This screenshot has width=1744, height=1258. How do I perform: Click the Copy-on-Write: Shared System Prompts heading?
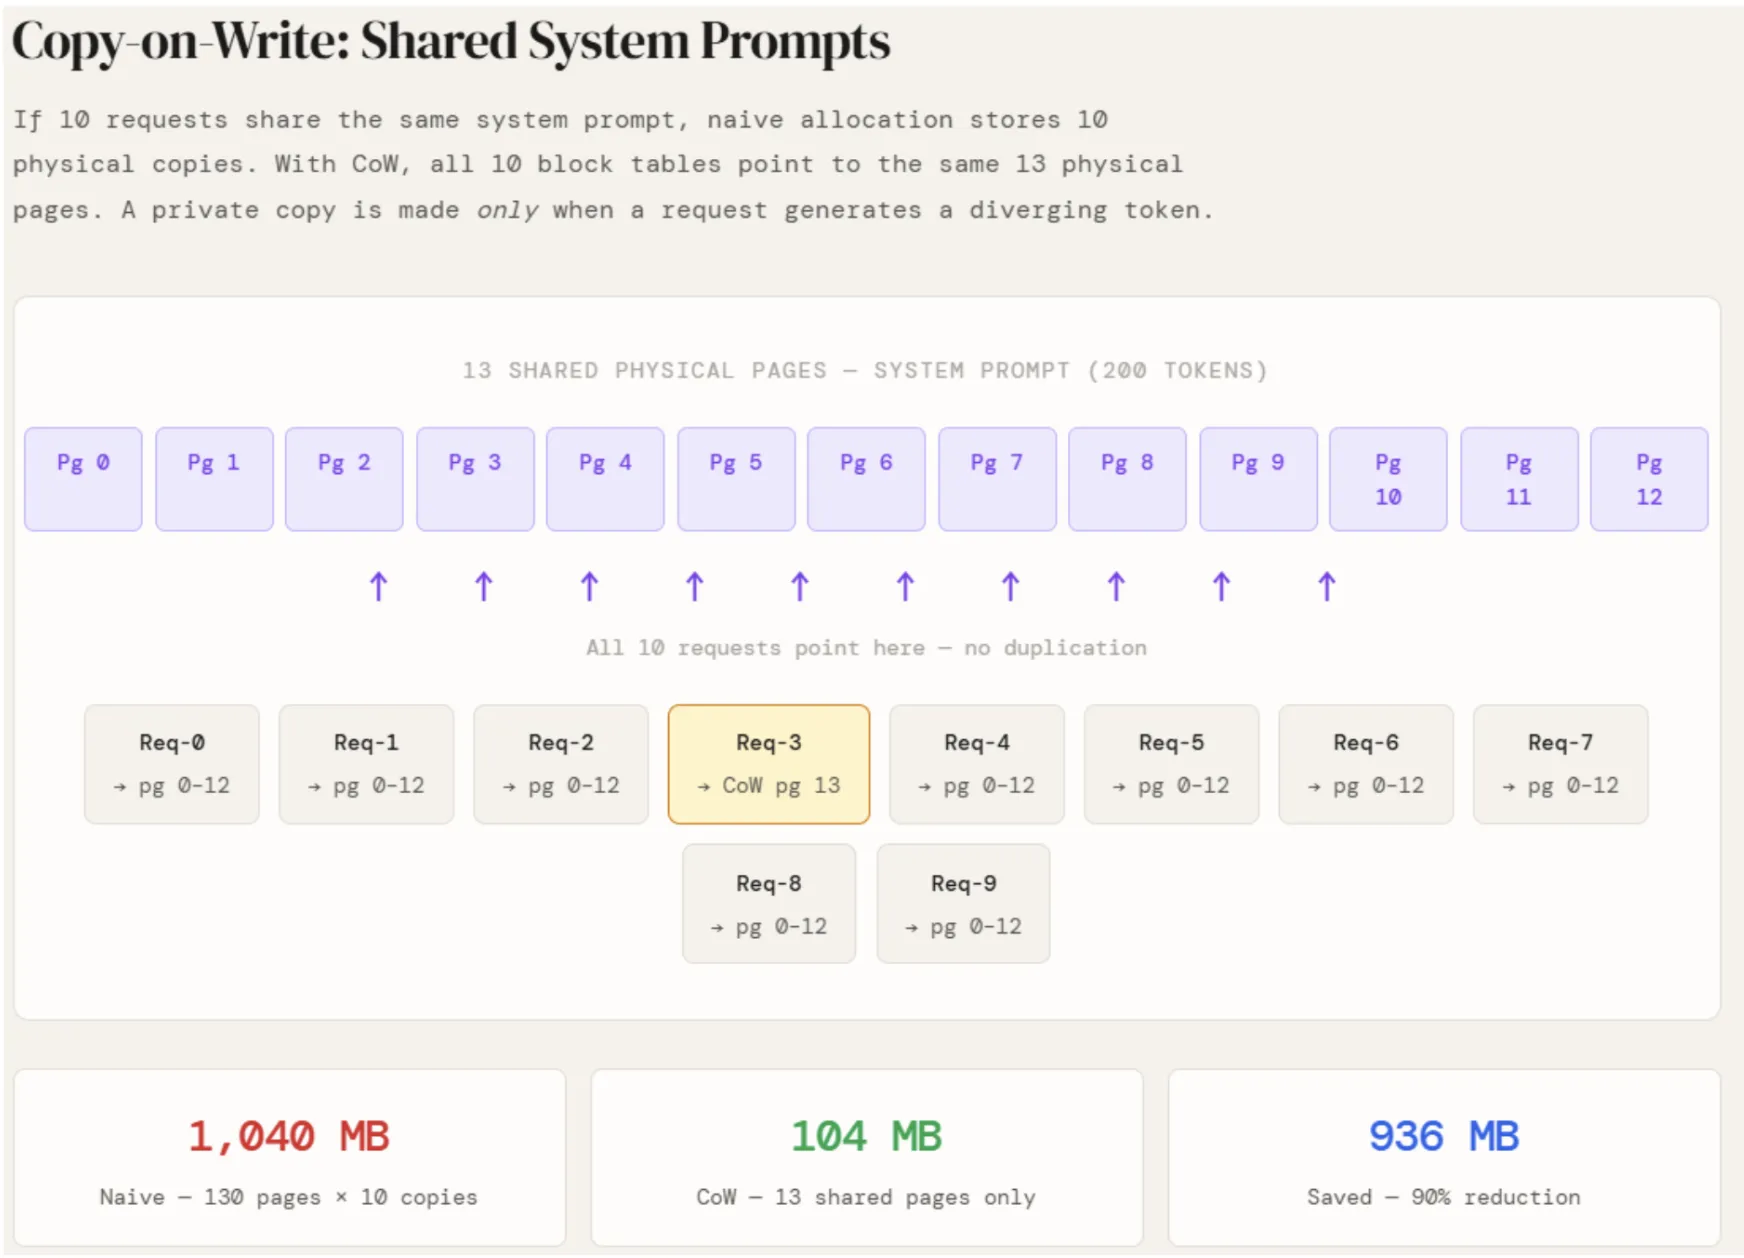point(450,42)
